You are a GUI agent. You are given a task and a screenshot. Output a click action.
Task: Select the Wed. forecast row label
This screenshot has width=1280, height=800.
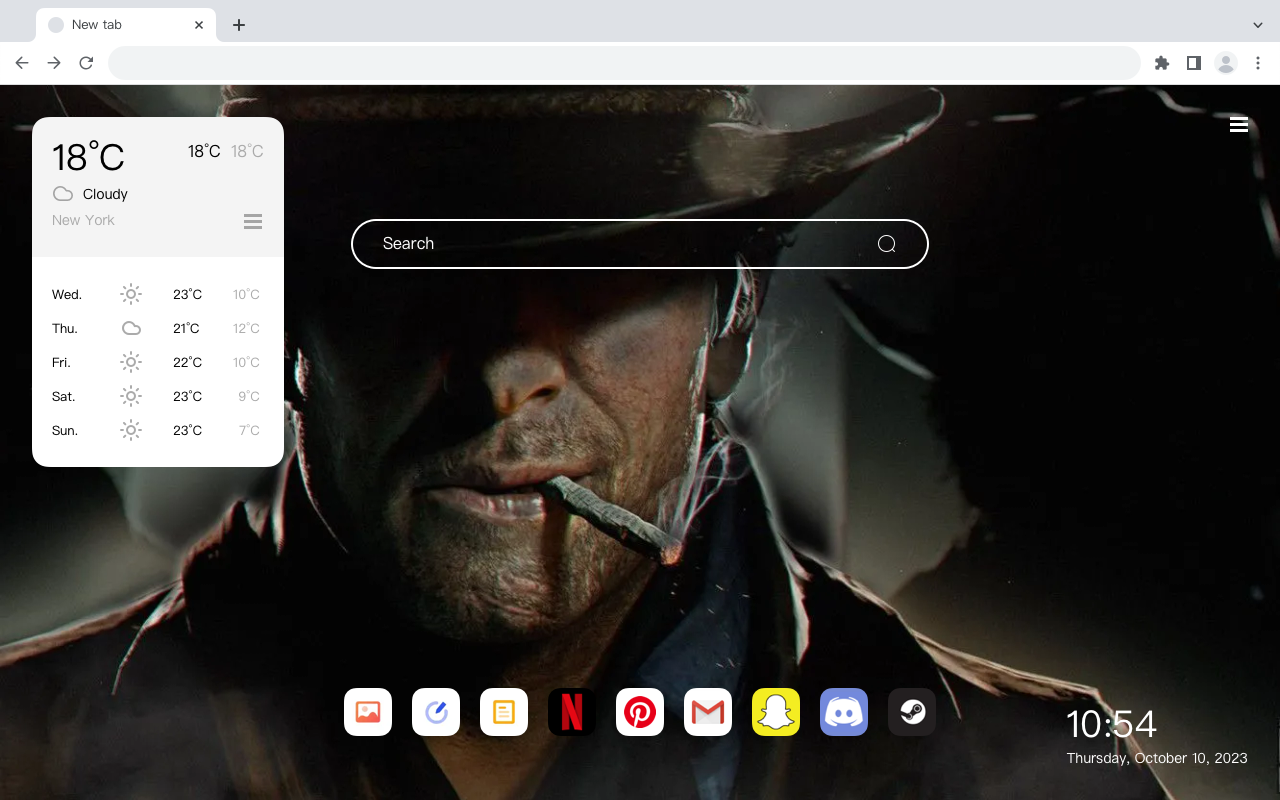[x=67, y=295]
